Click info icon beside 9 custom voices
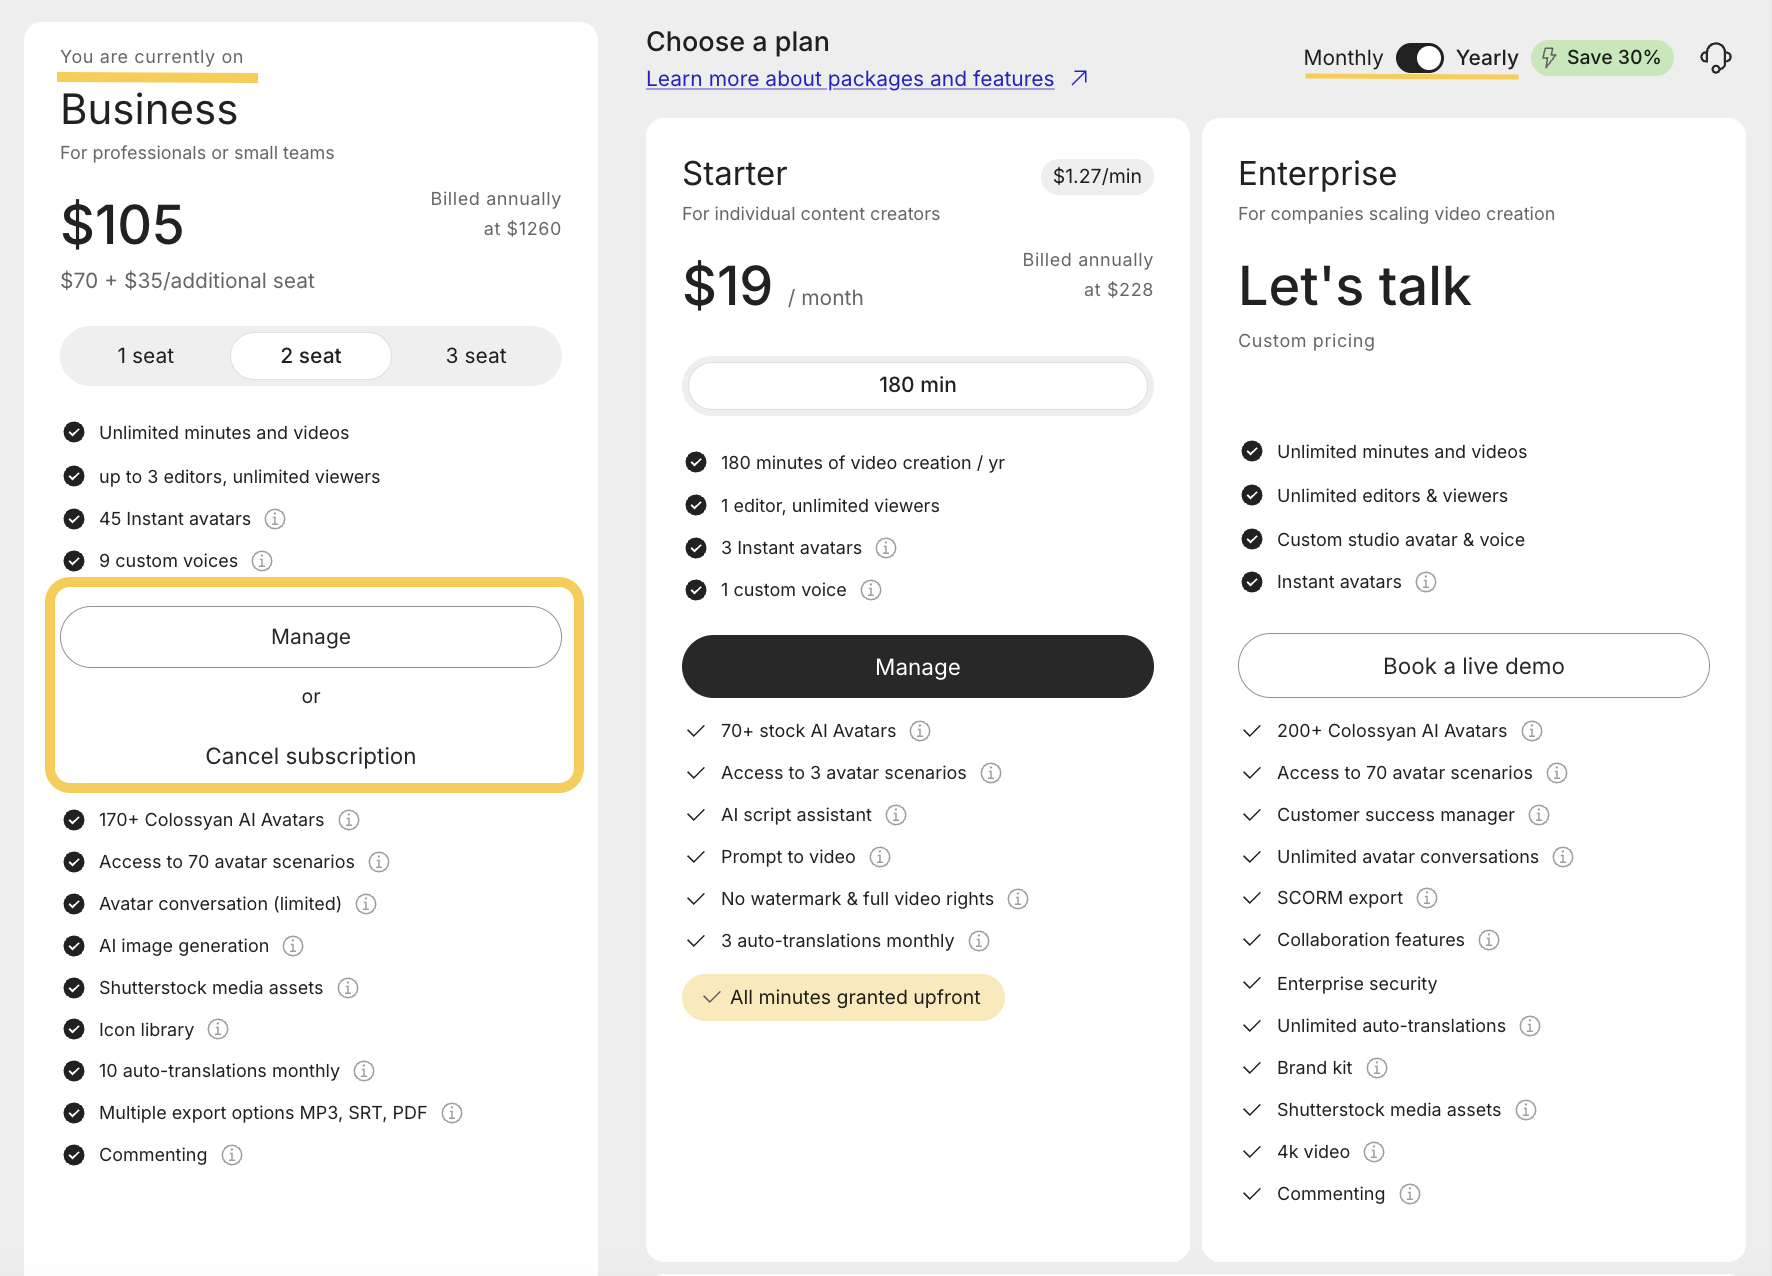Image resolution: width=1772 pixels, height=1276 pixels. tap(262, 561)
